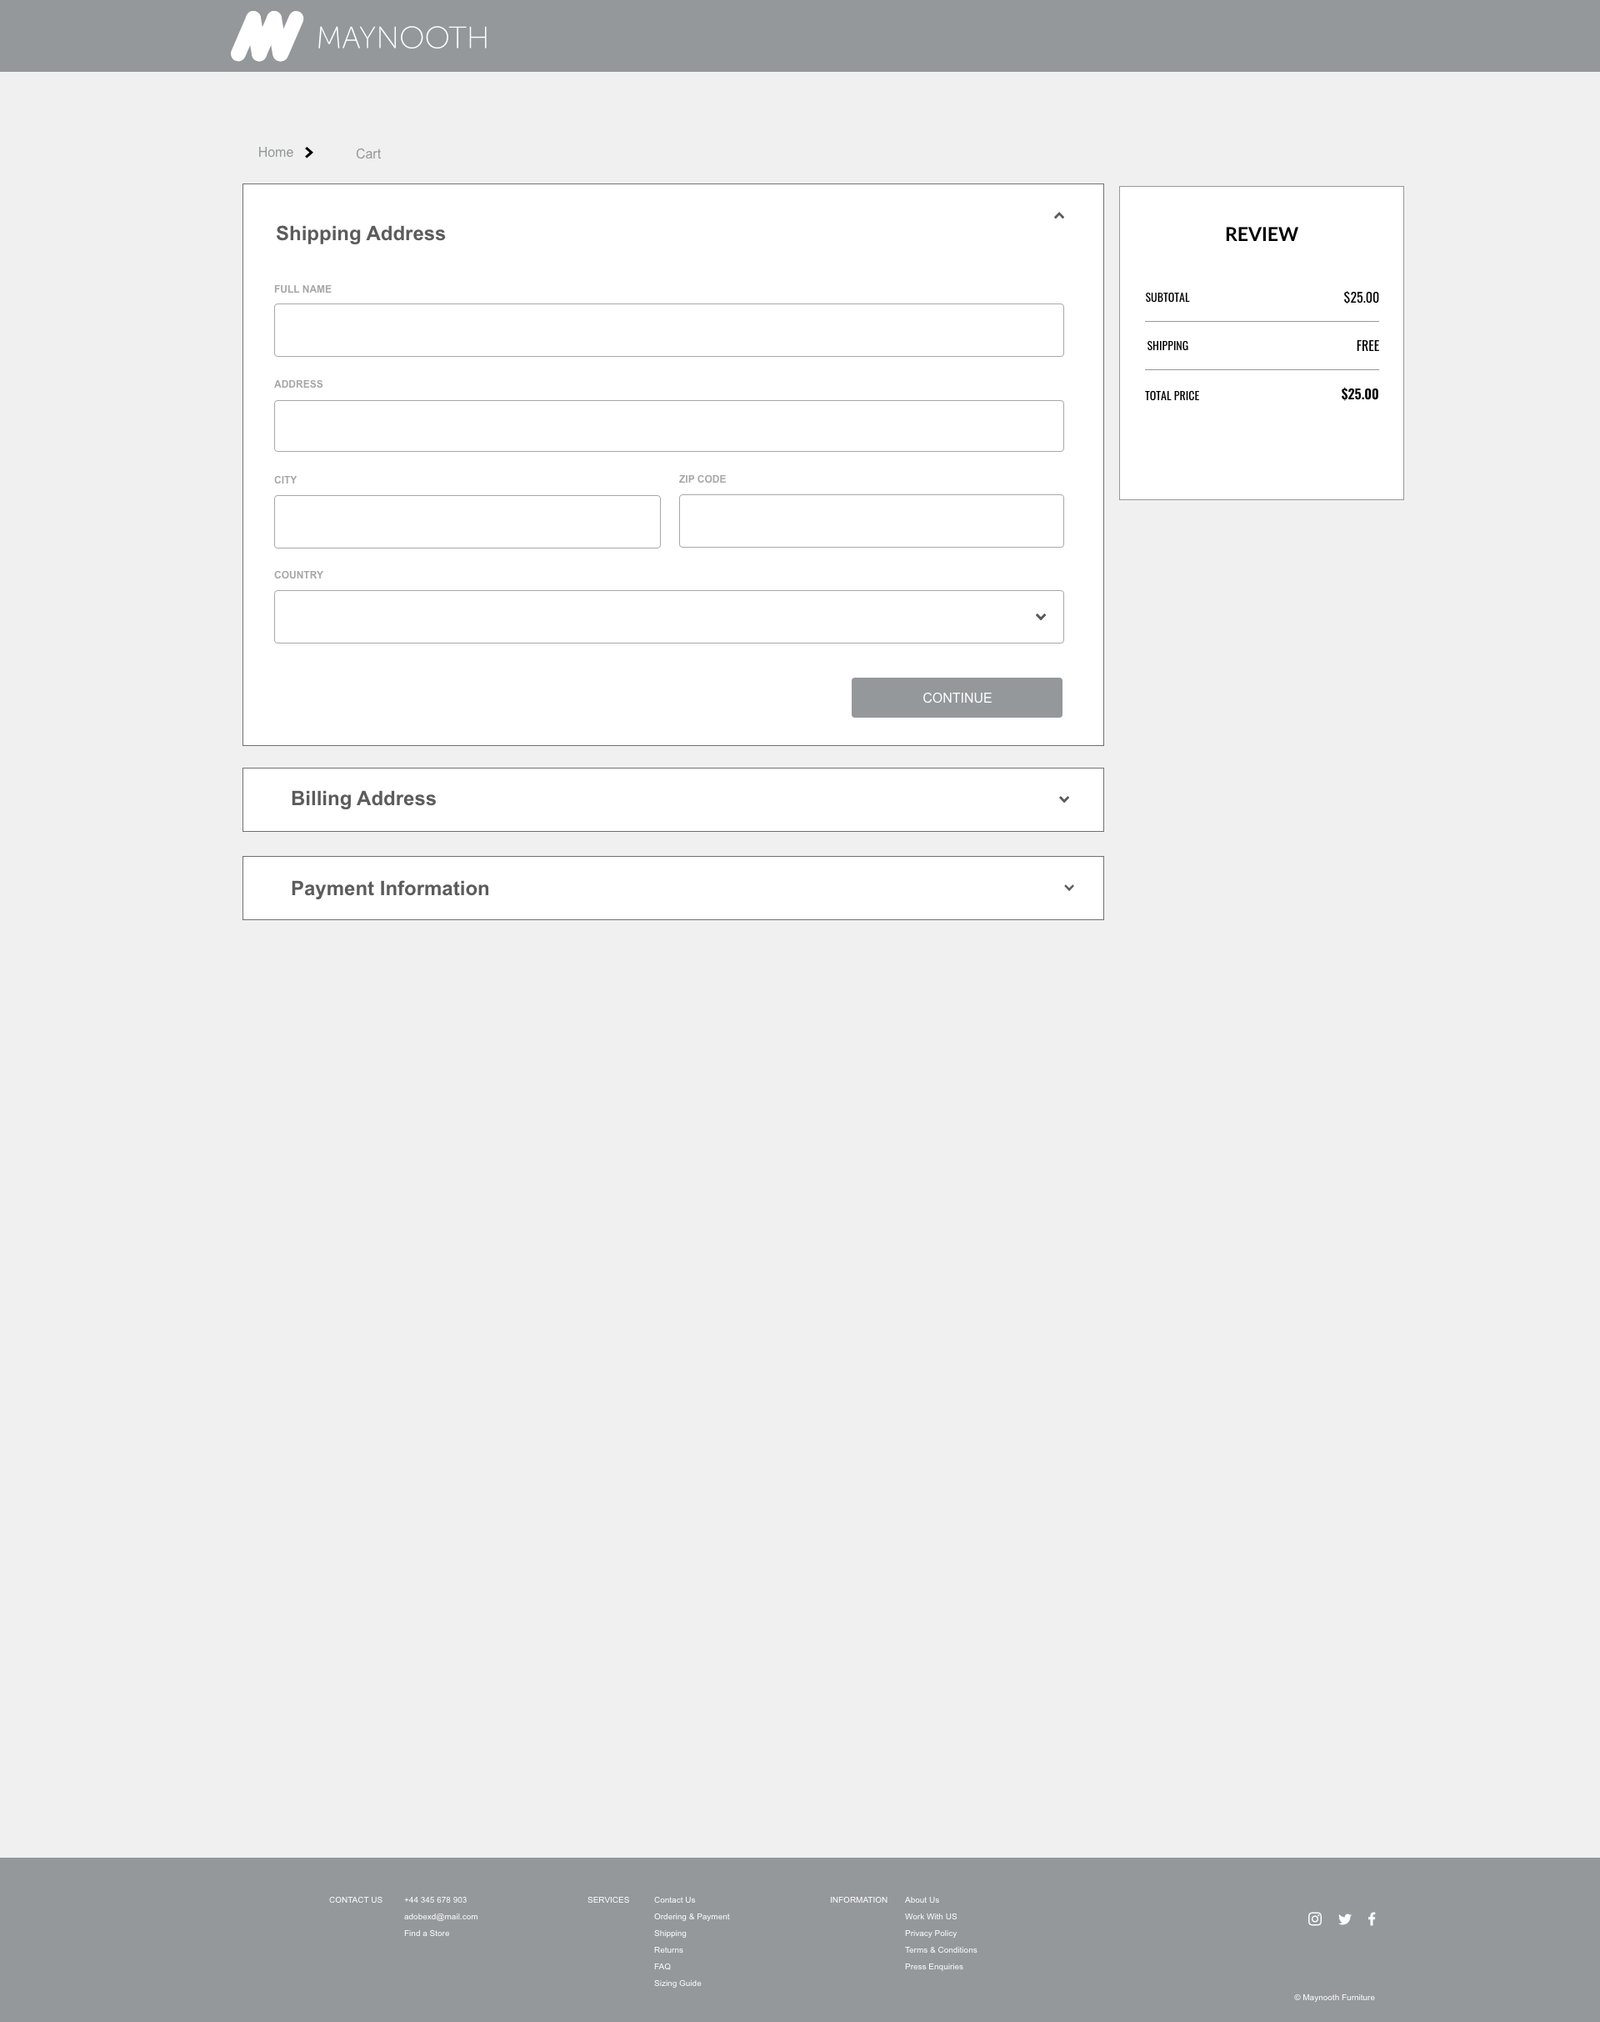Click into the Address input field
The image size is (1600, 2022).
click(668, 426)
